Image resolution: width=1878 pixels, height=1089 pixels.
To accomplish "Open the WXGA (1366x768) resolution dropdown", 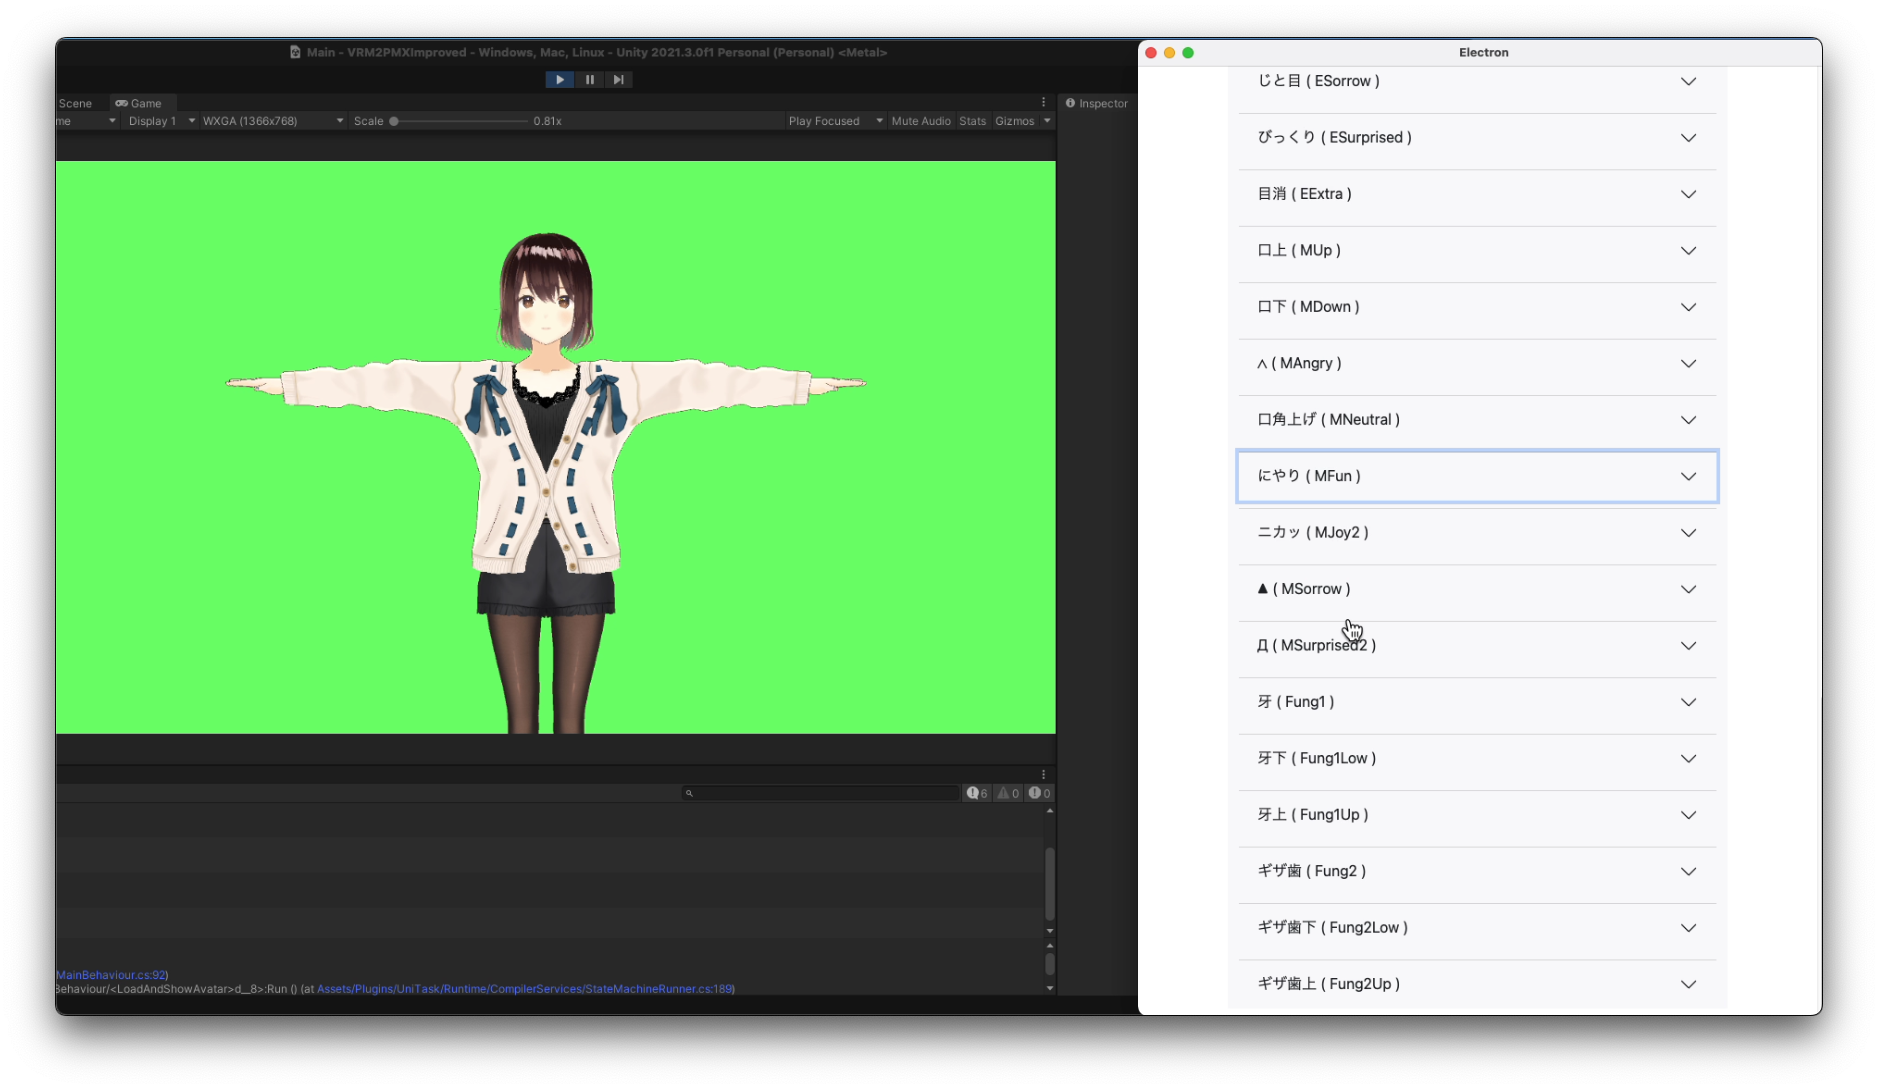I will (x=272, y=121).
